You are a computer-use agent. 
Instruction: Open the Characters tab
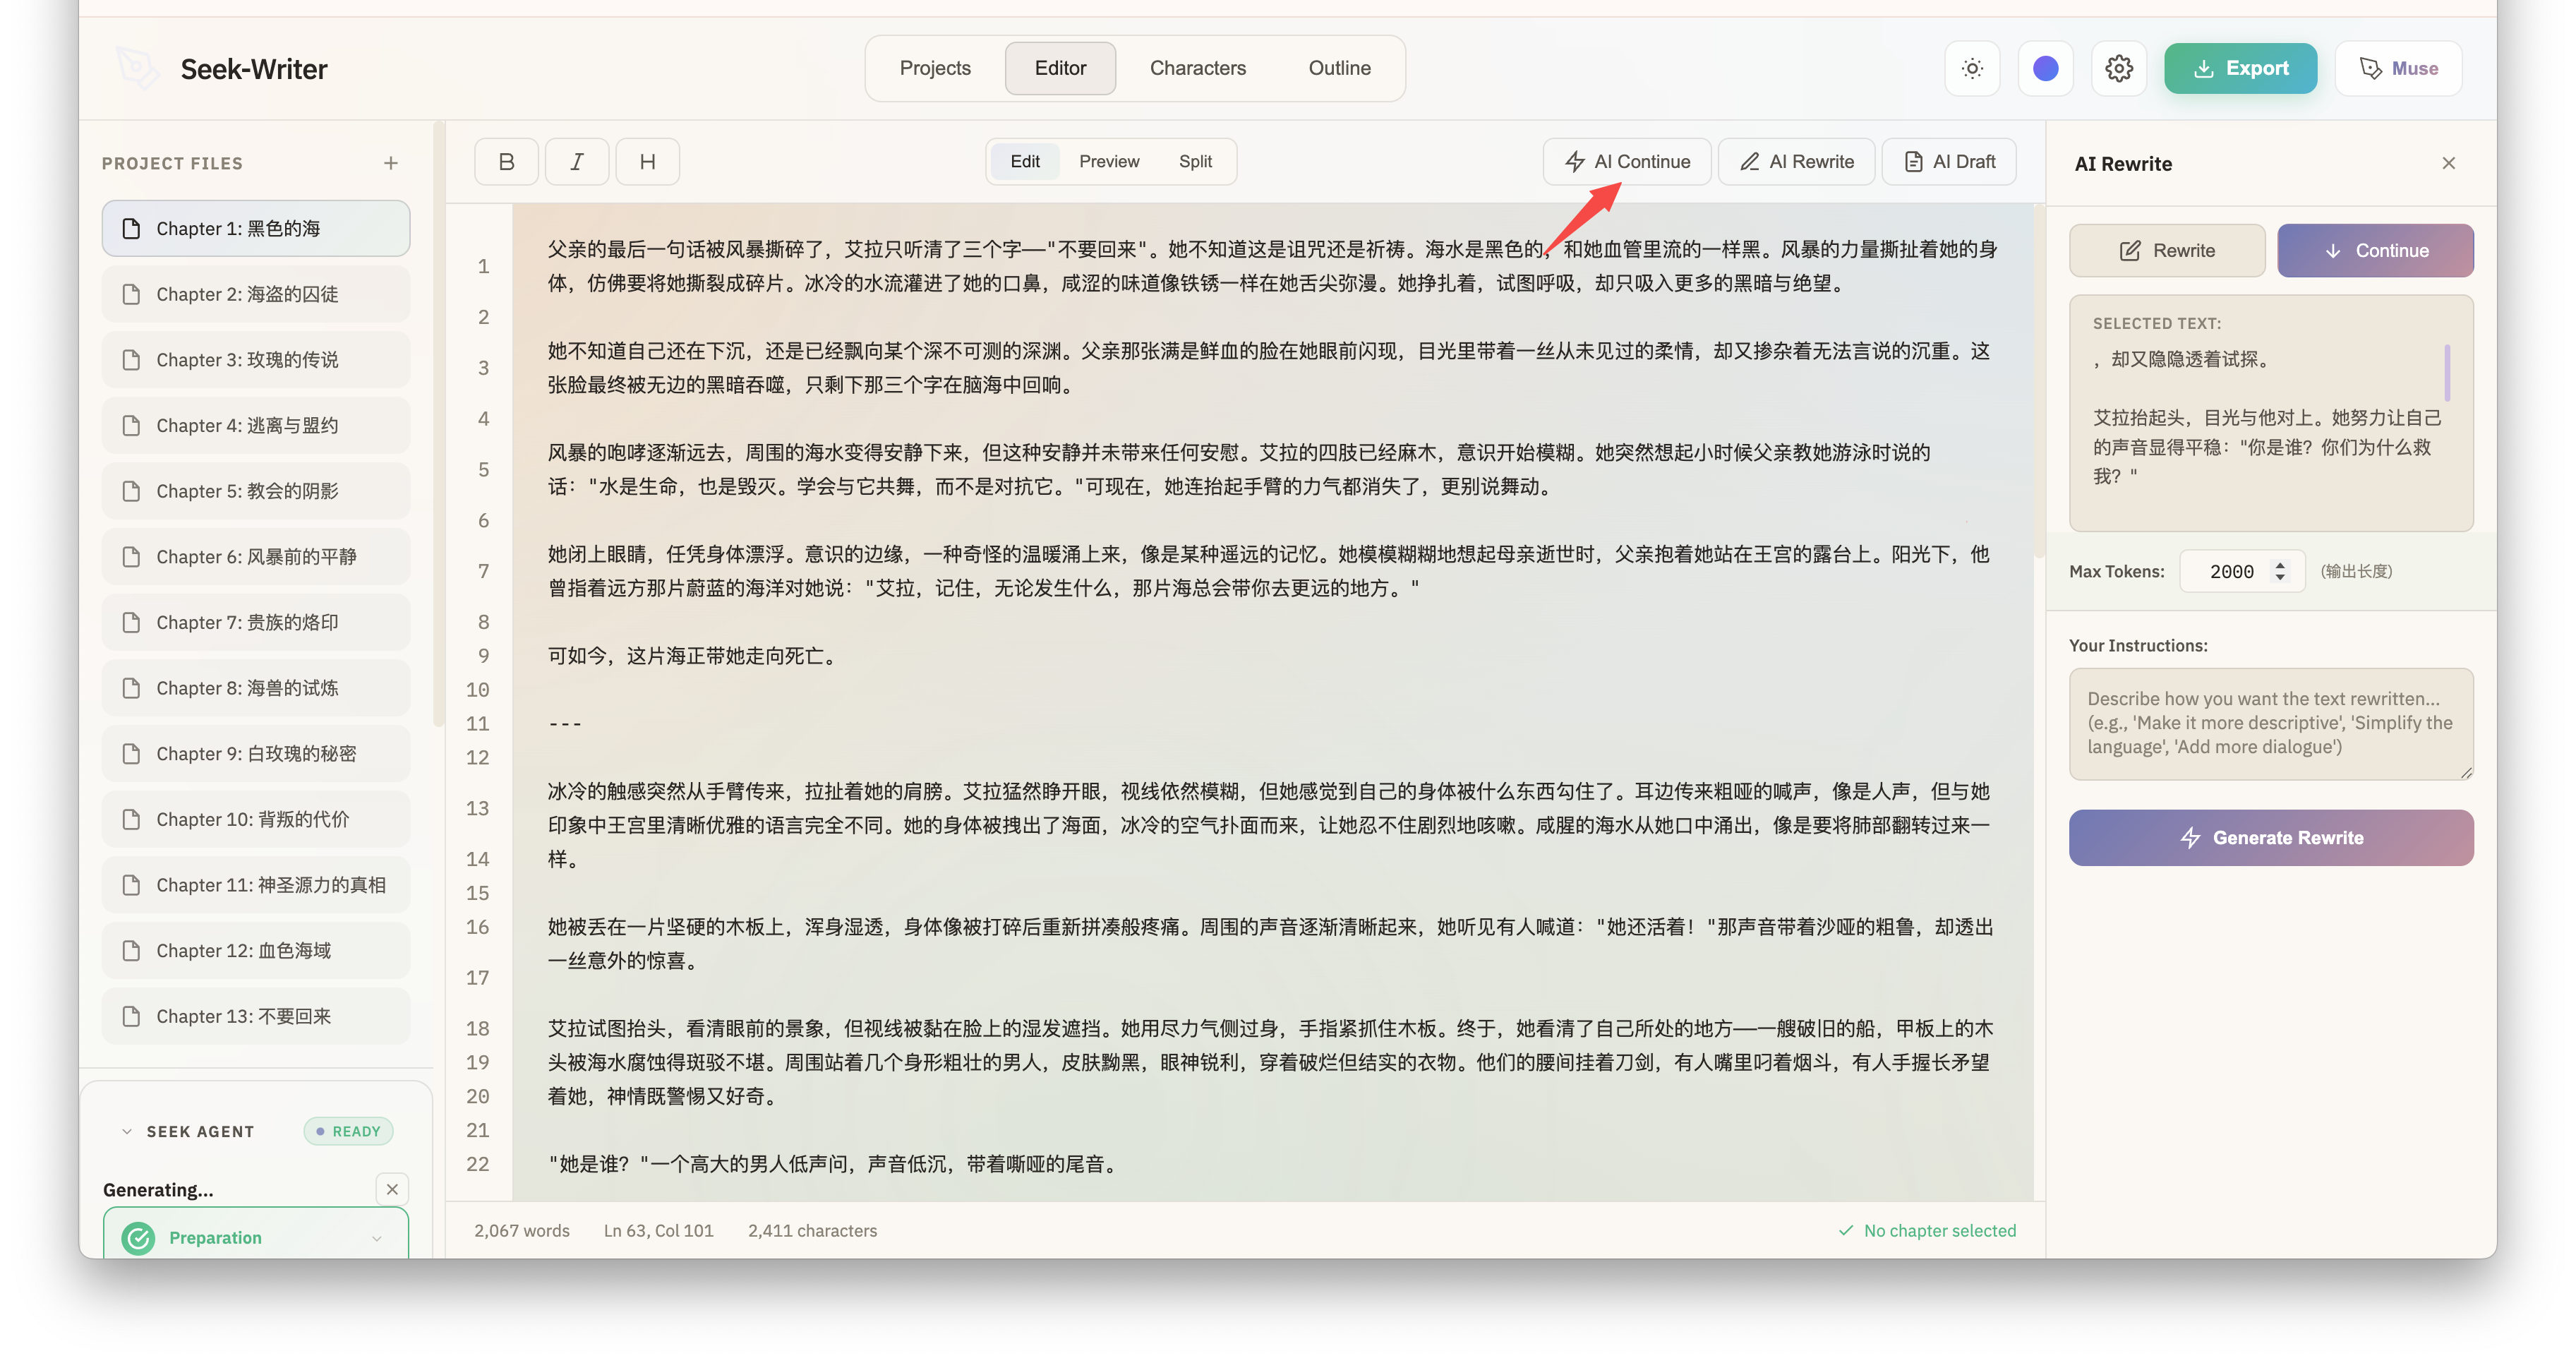click(1197, 68)
